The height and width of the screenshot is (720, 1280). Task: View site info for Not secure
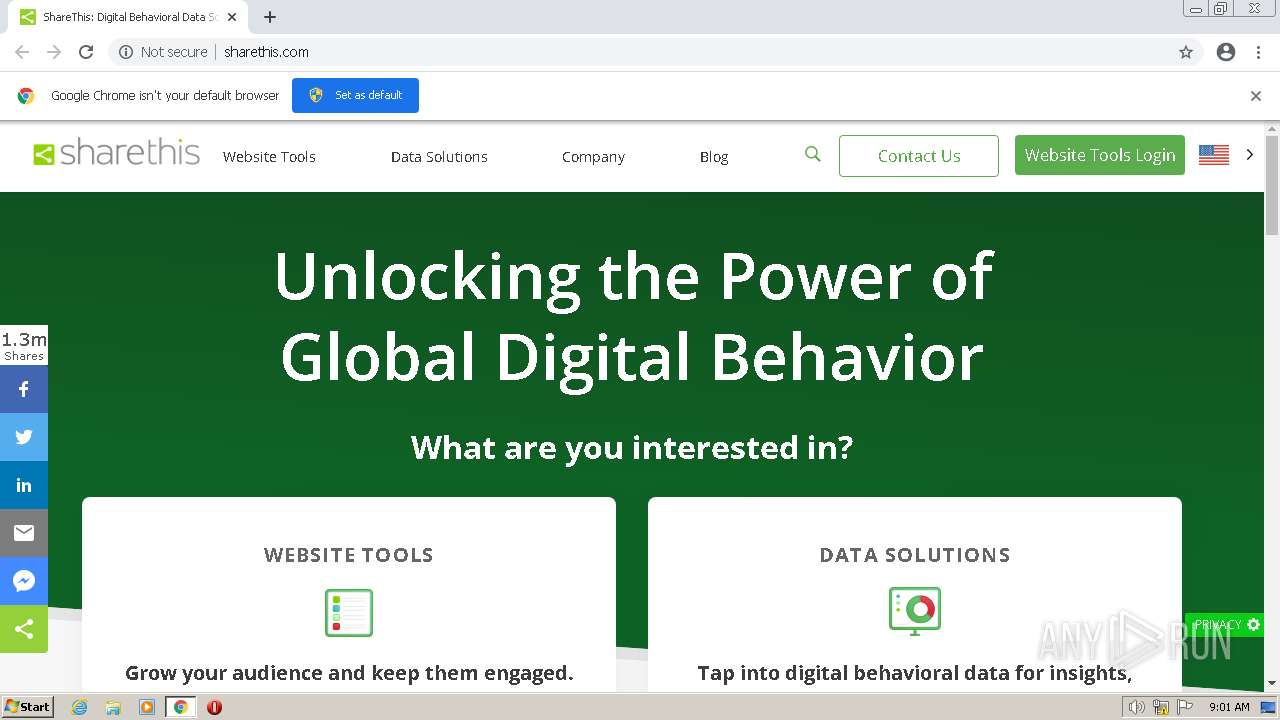(x=163, y=52)
